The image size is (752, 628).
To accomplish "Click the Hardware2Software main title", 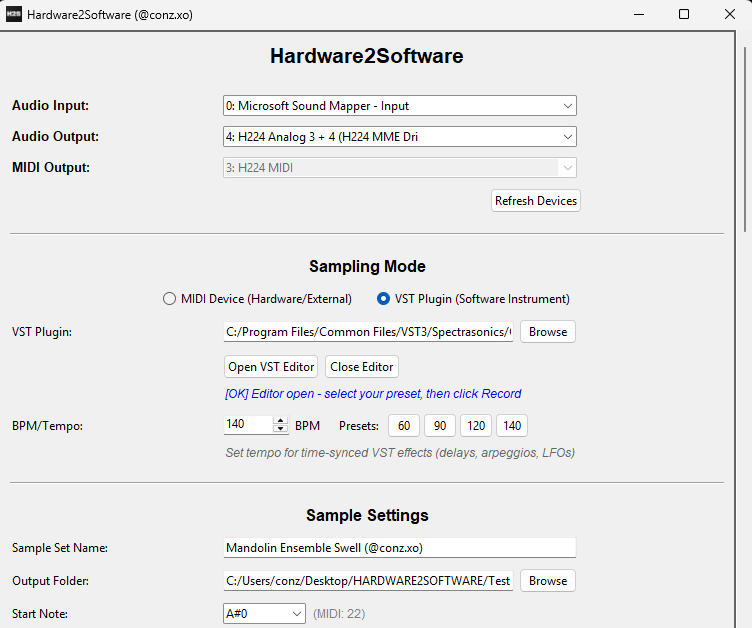I will tap(366, 56).
